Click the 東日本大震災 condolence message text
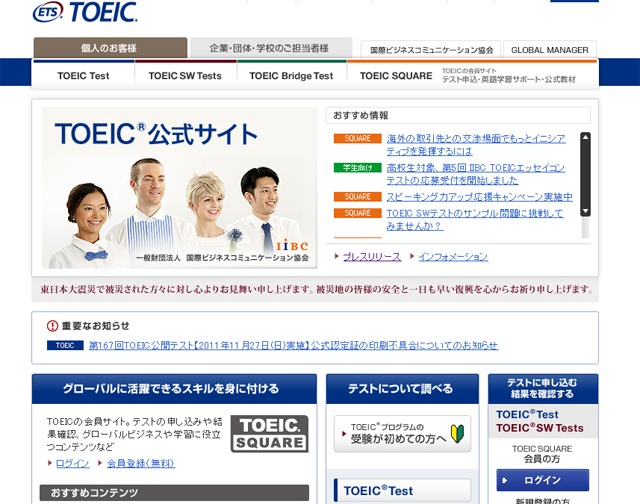This screenshot has width=640, height=504. [x=316, y=290]
